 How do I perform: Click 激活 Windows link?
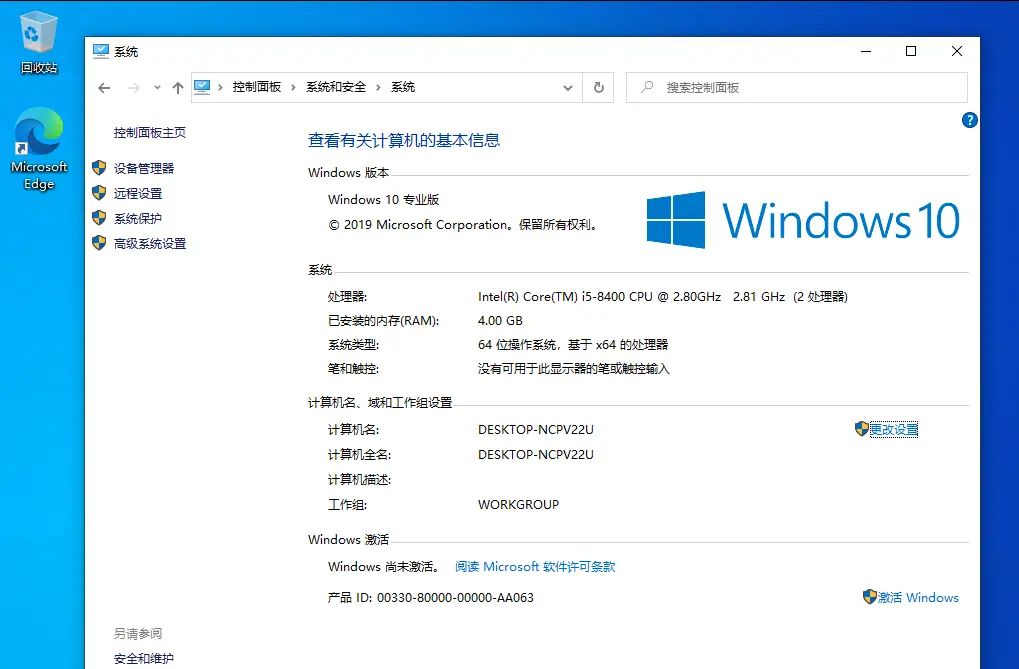click(x=918, y=597)
